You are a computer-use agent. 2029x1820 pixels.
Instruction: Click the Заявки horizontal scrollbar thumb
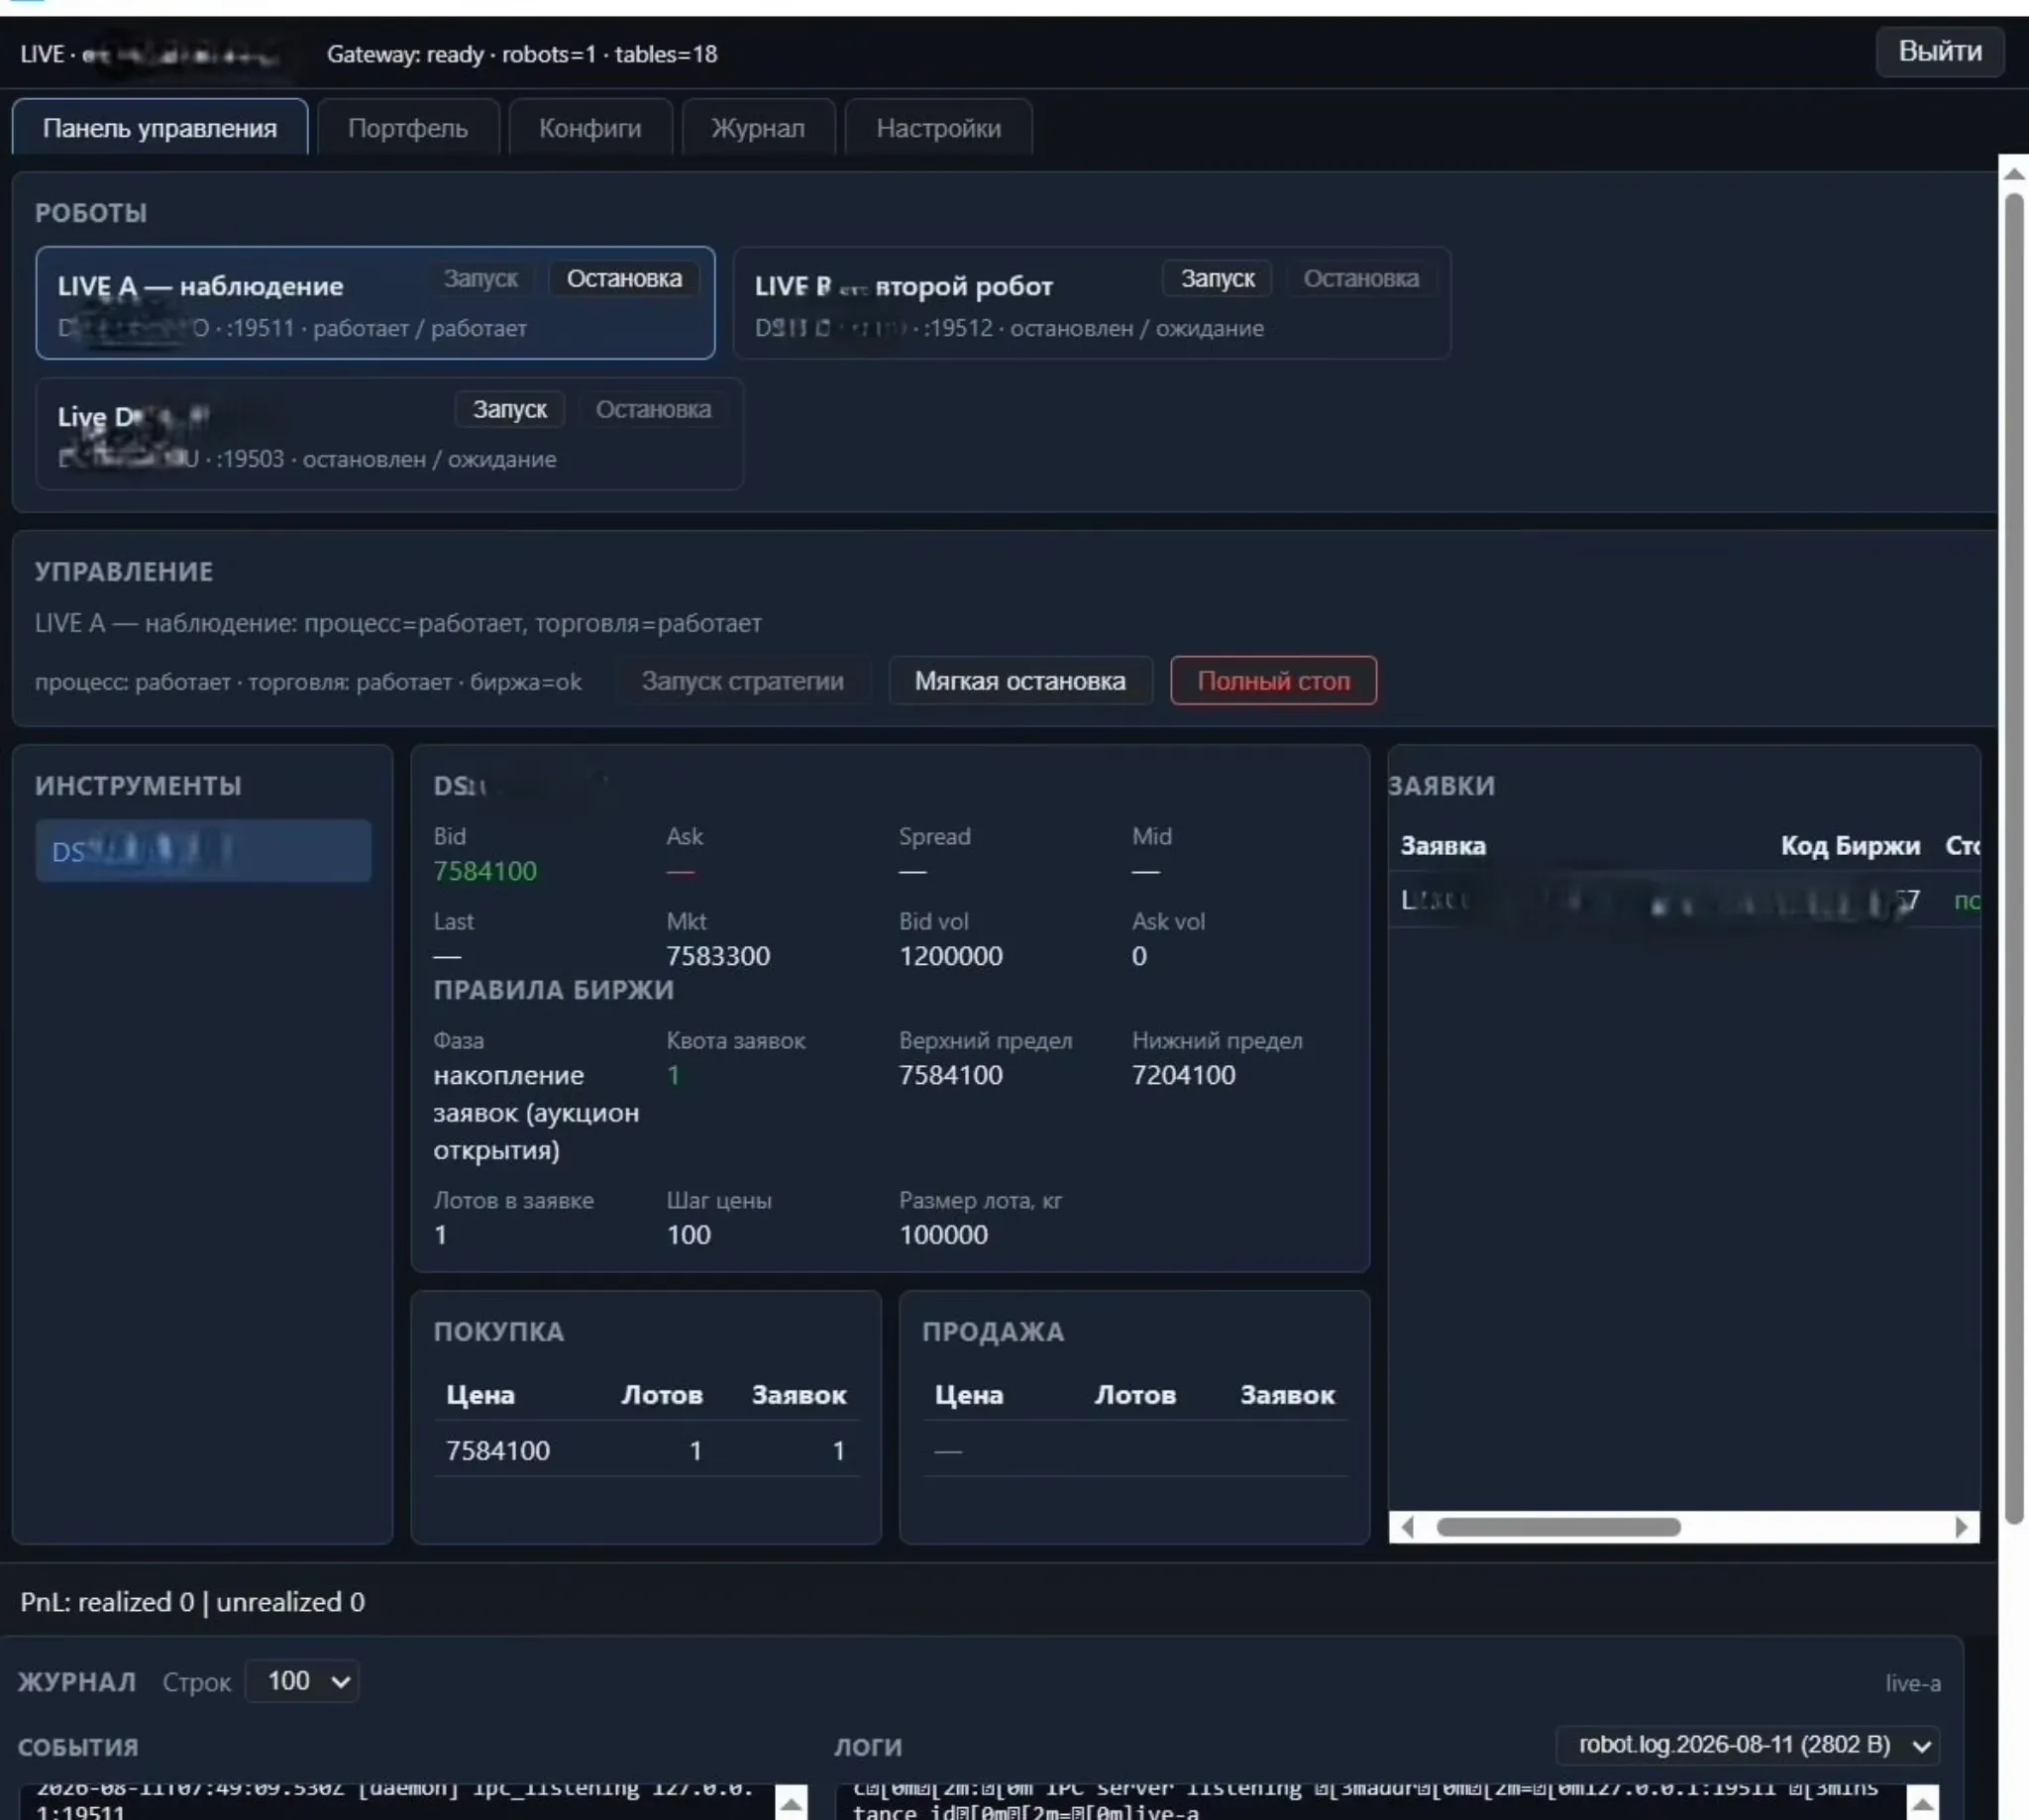[x=1558, y=1527]
